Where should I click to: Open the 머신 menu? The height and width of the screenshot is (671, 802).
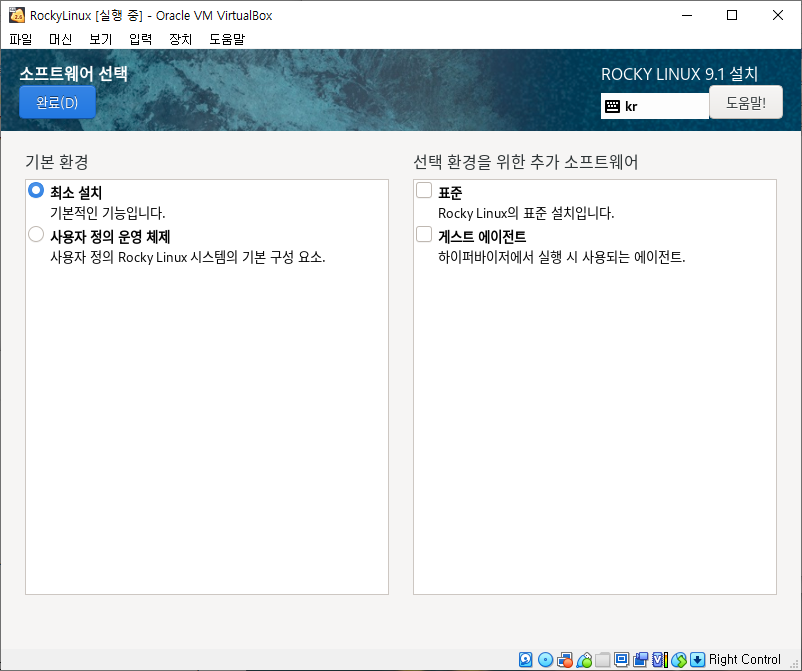point(60,39)
